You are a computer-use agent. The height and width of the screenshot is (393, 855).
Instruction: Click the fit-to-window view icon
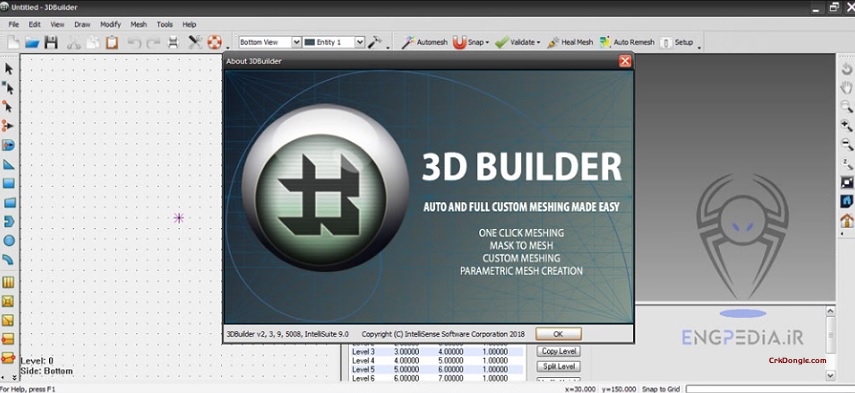846,183
